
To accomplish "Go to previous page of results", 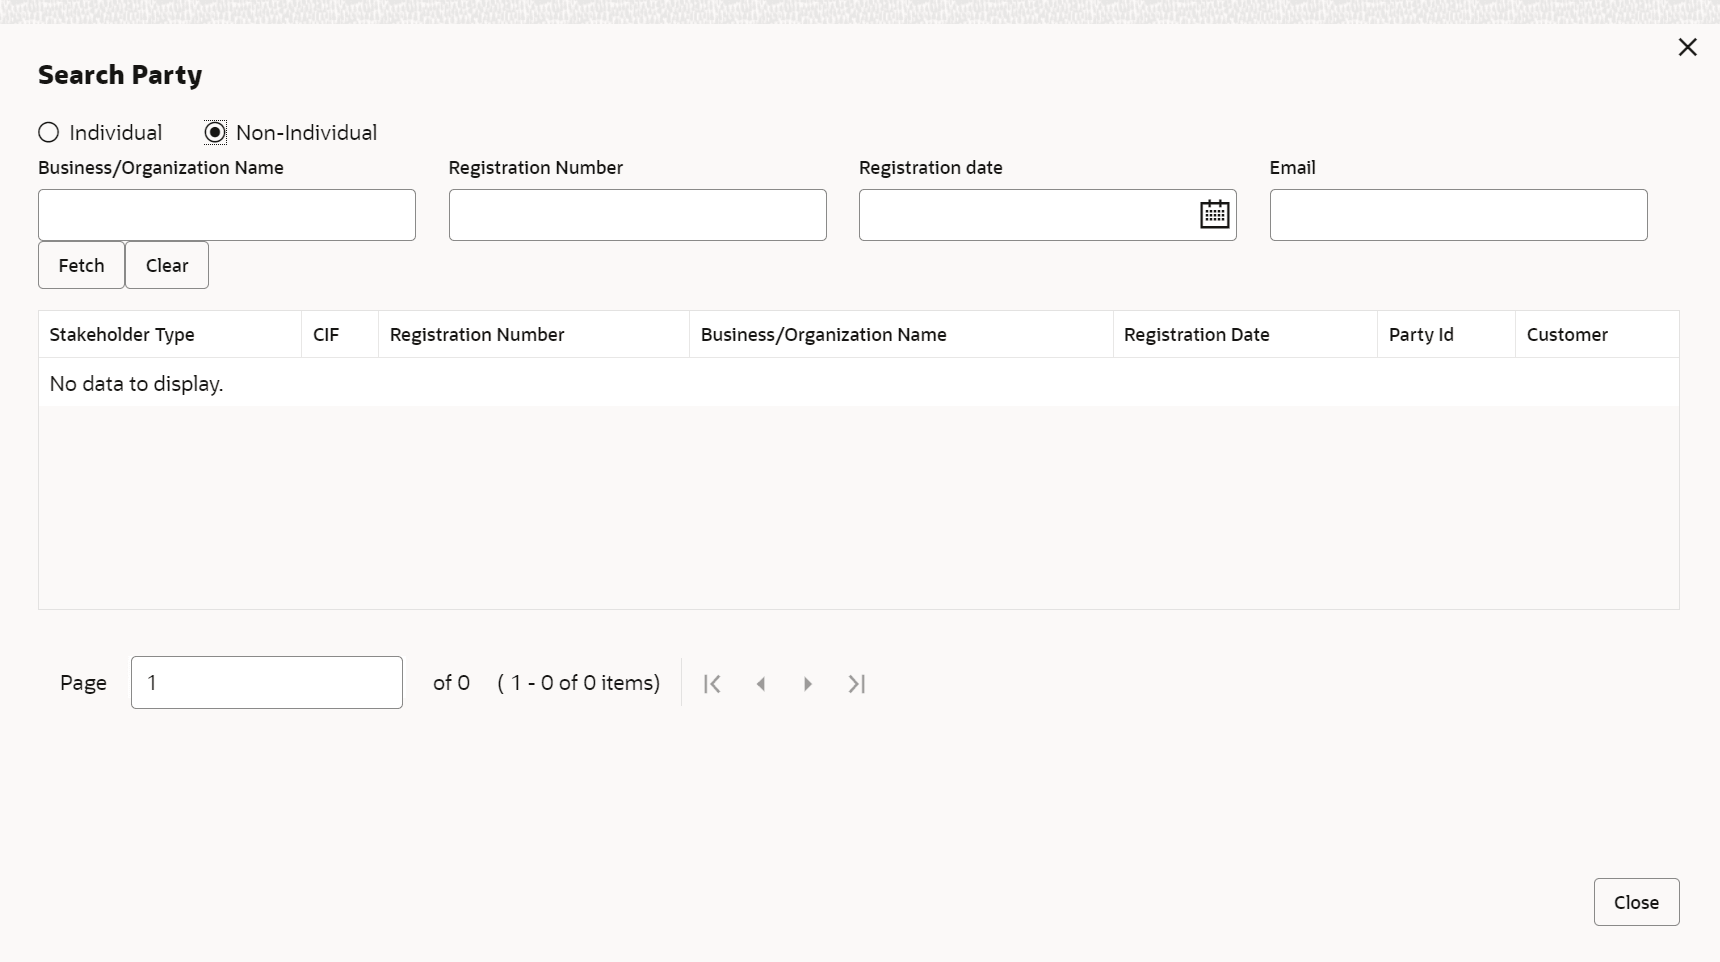I will tap(761, 684).
